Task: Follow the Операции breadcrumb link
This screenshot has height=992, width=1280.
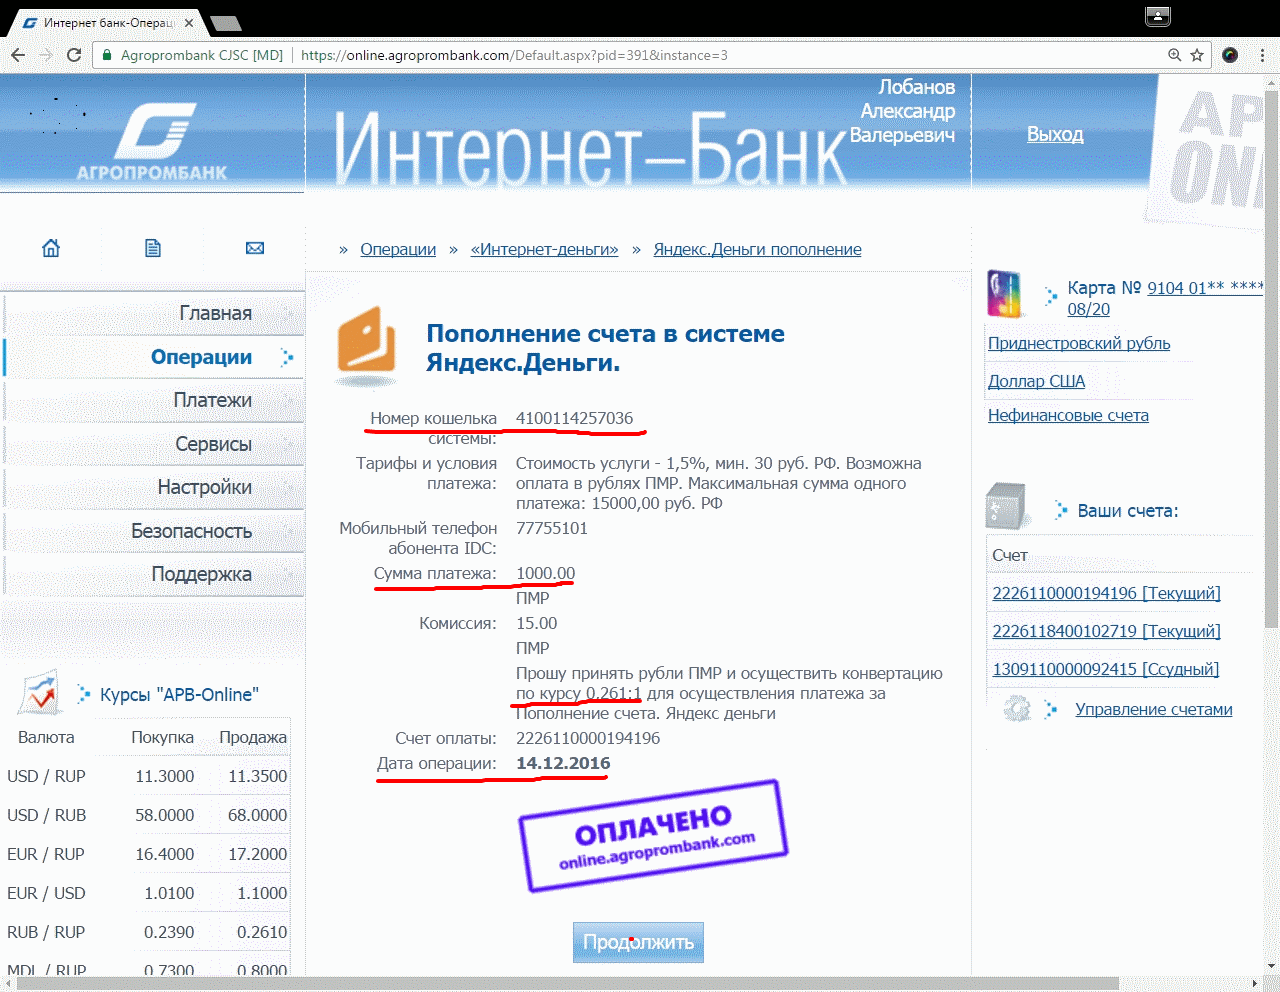Action: (398, 249)
